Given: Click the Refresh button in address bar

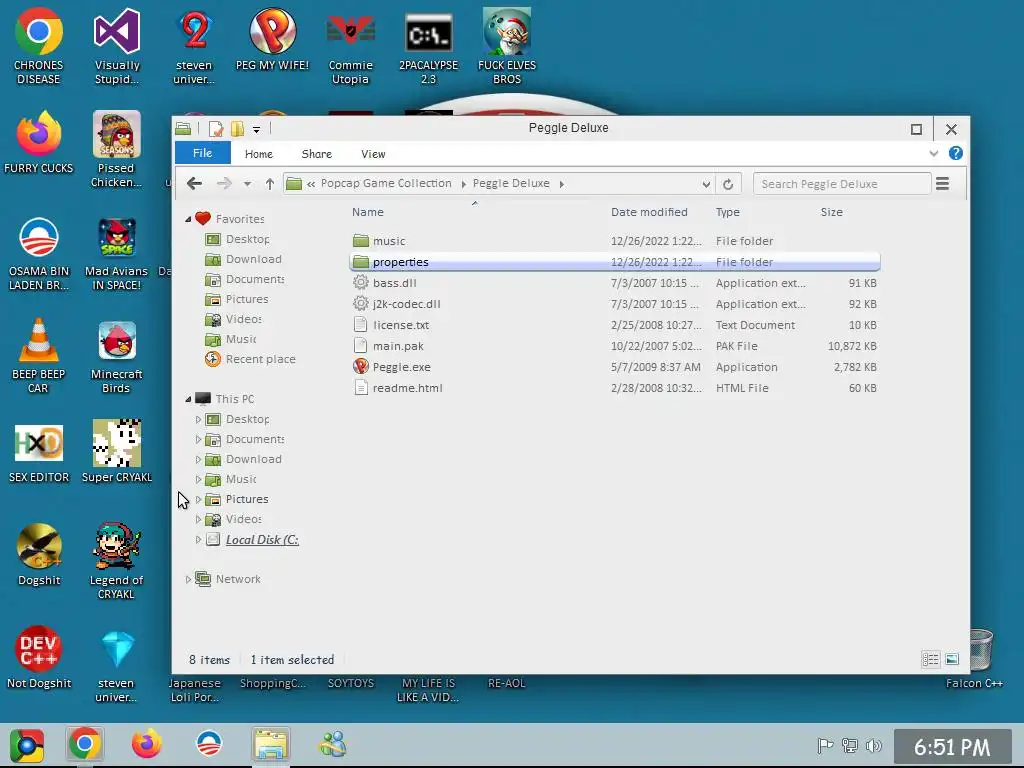Looking at the screenshot, I should 728,184.
